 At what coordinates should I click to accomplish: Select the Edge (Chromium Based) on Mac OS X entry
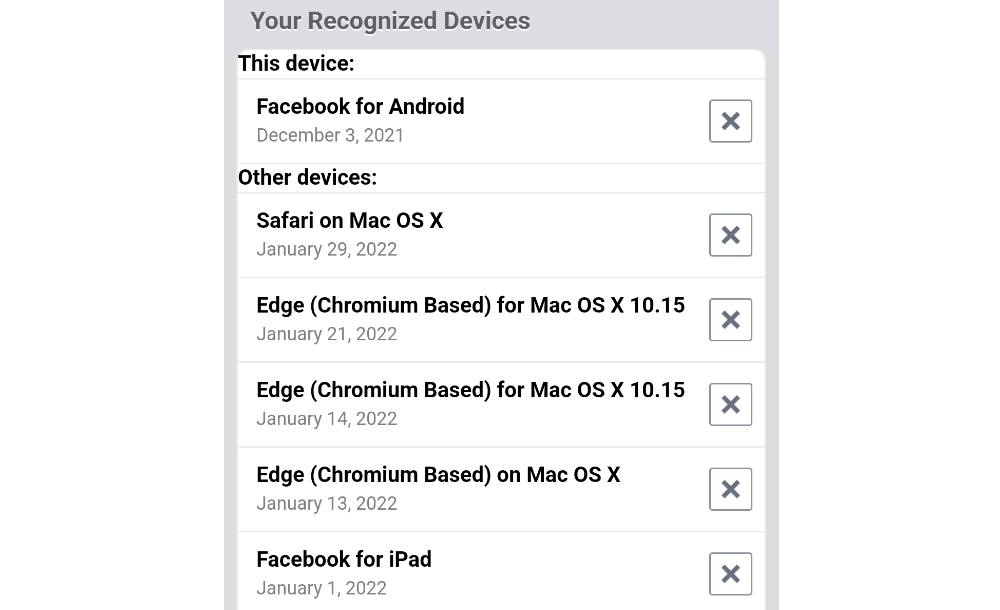[438, 475]
